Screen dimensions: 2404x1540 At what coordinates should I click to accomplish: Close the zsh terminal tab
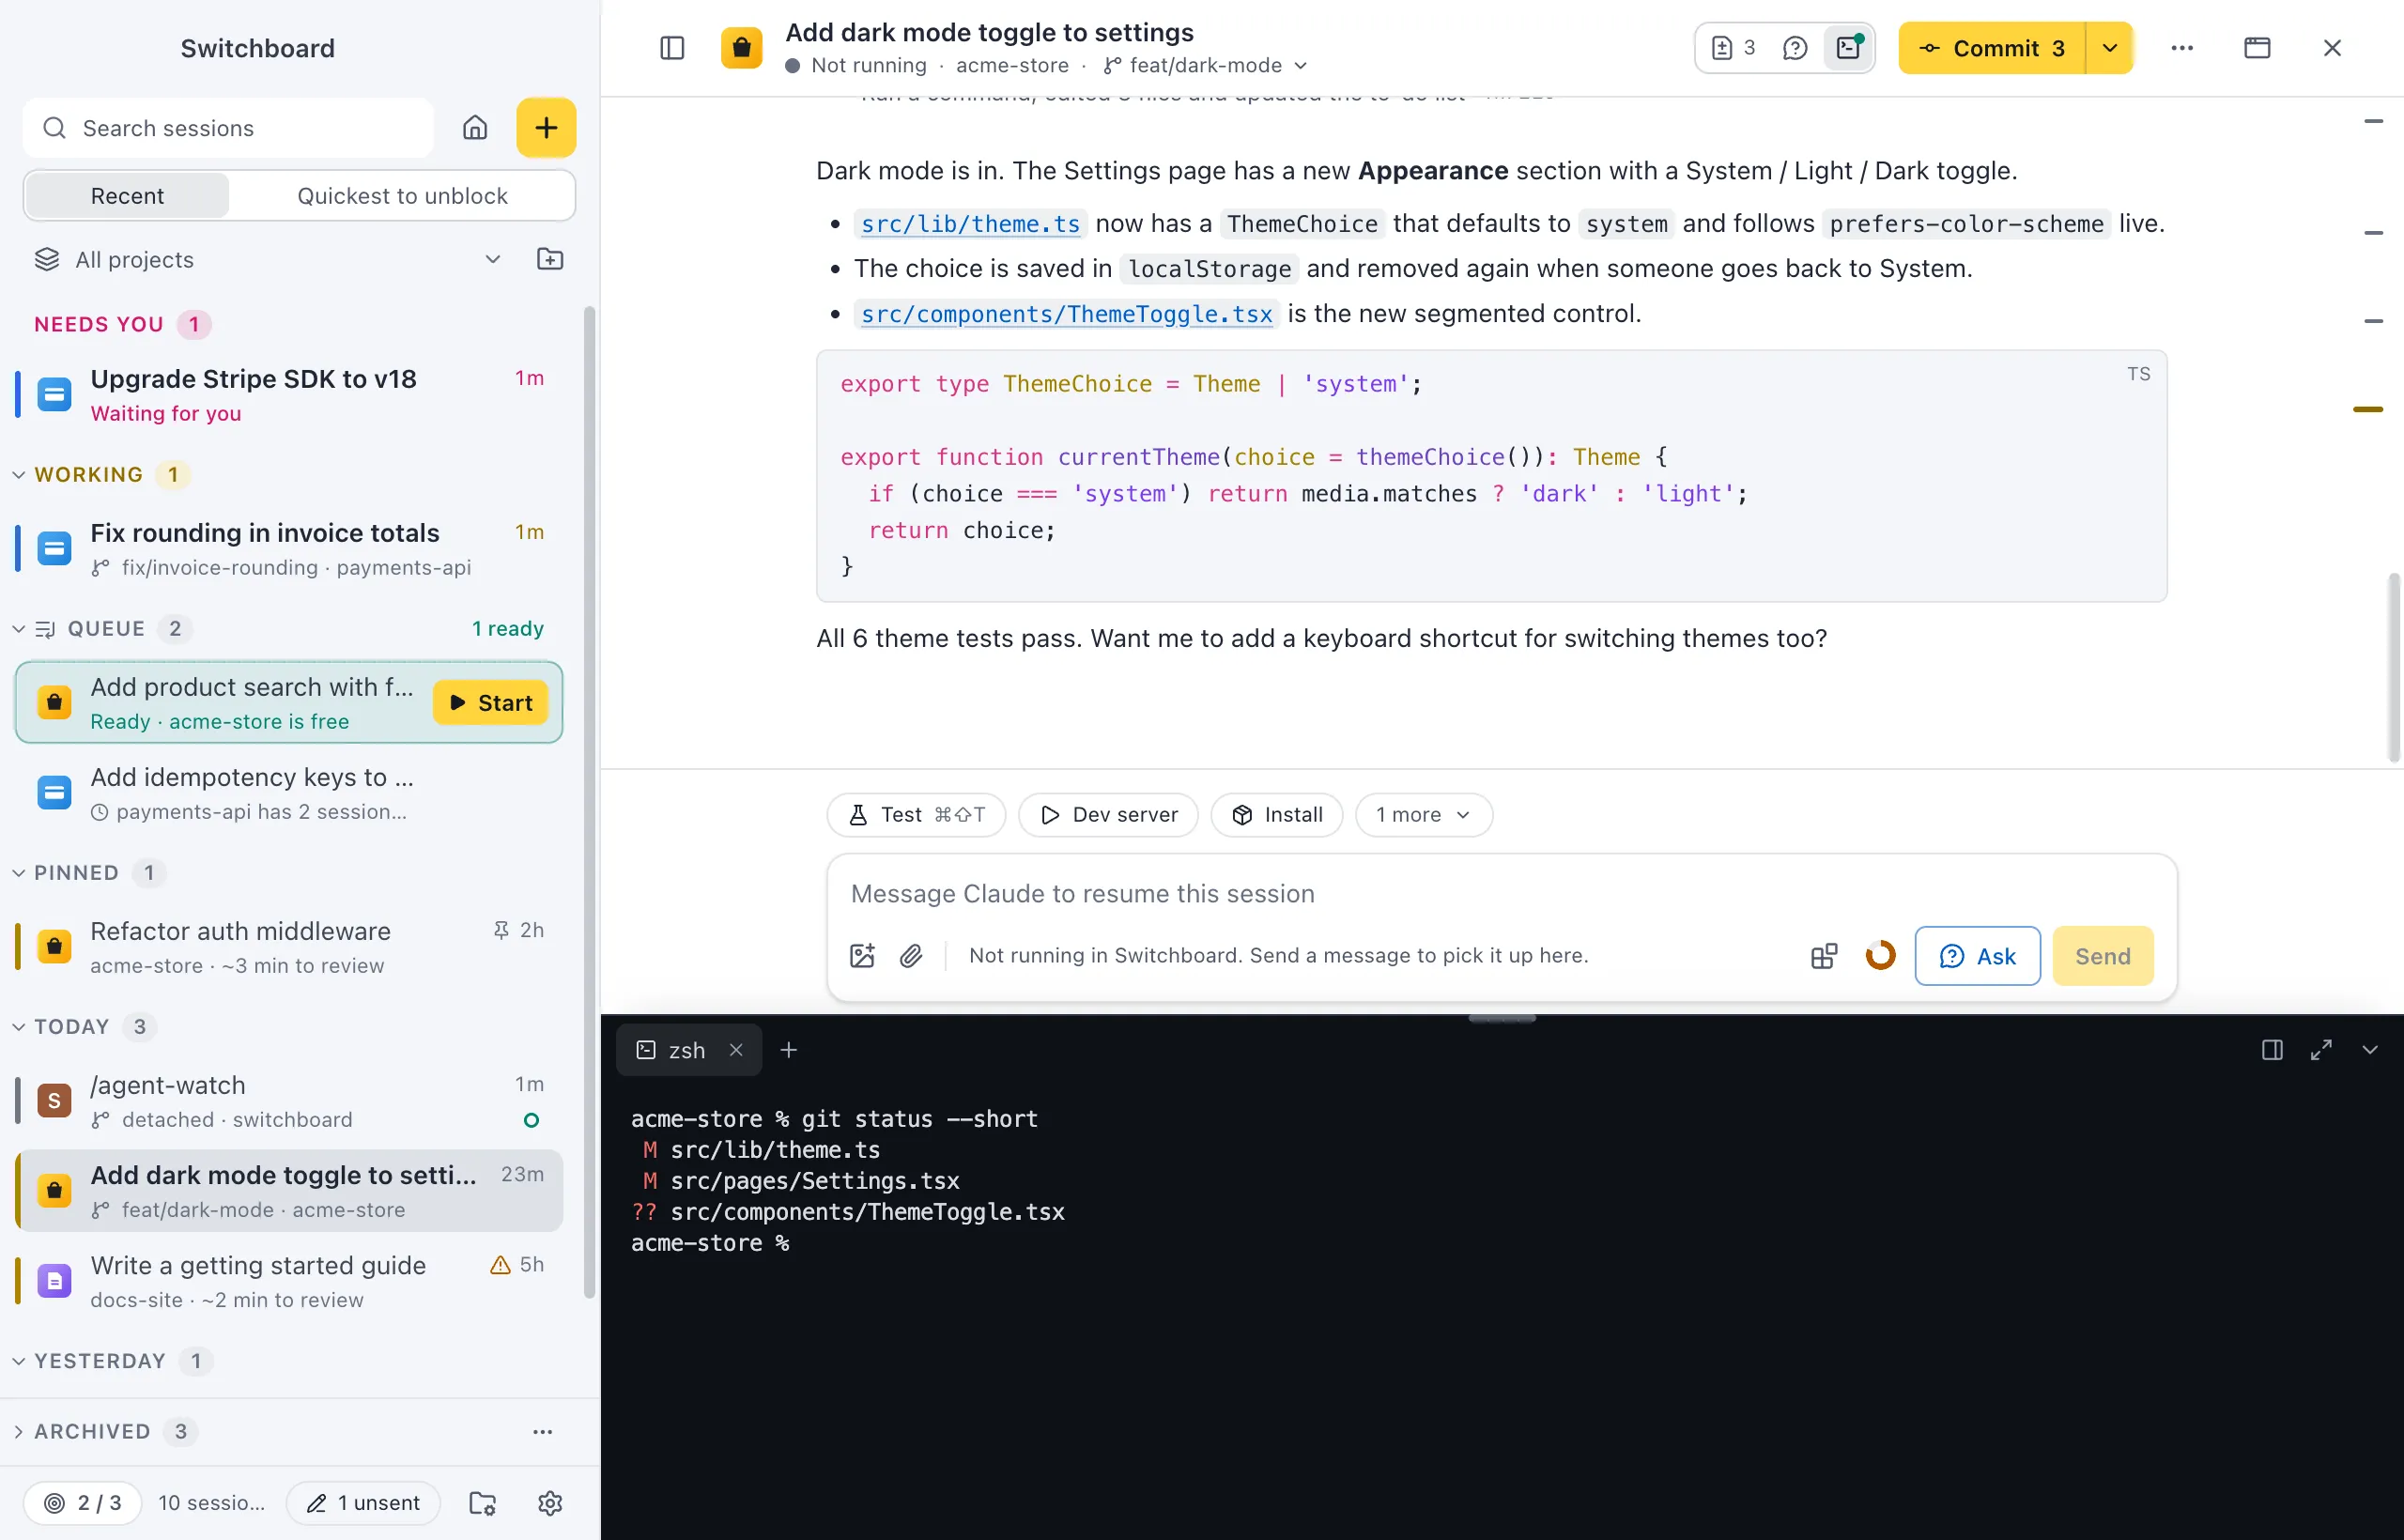[x=736, y=1050]
